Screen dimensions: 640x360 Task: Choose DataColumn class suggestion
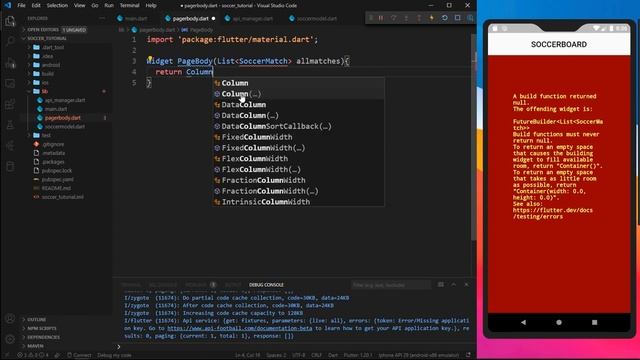click(x=298, y=104)
